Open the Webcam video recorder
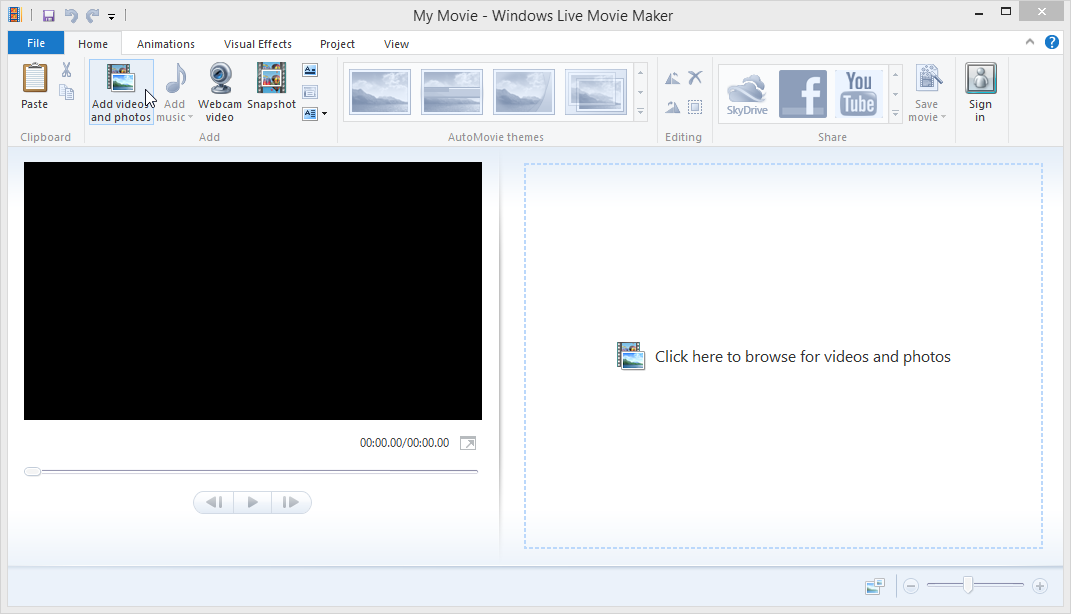Viewport: 1071px width, 614px height. [x=219, y=92]
